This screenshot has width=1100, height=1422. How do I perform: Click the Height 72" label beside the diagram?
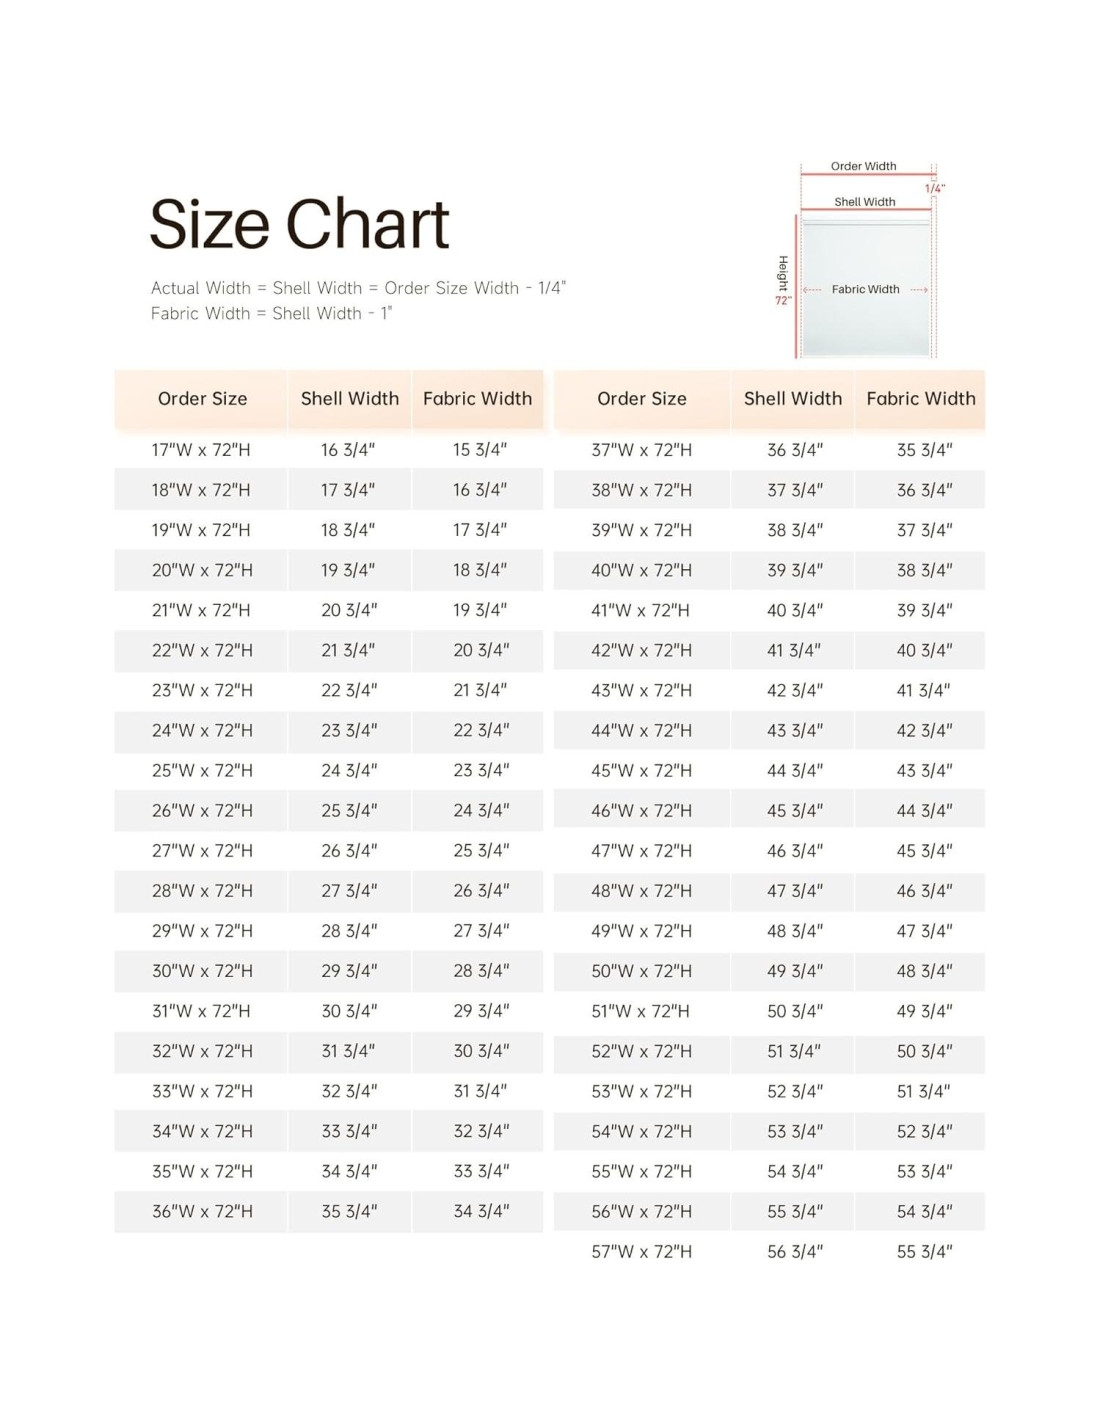783,280
